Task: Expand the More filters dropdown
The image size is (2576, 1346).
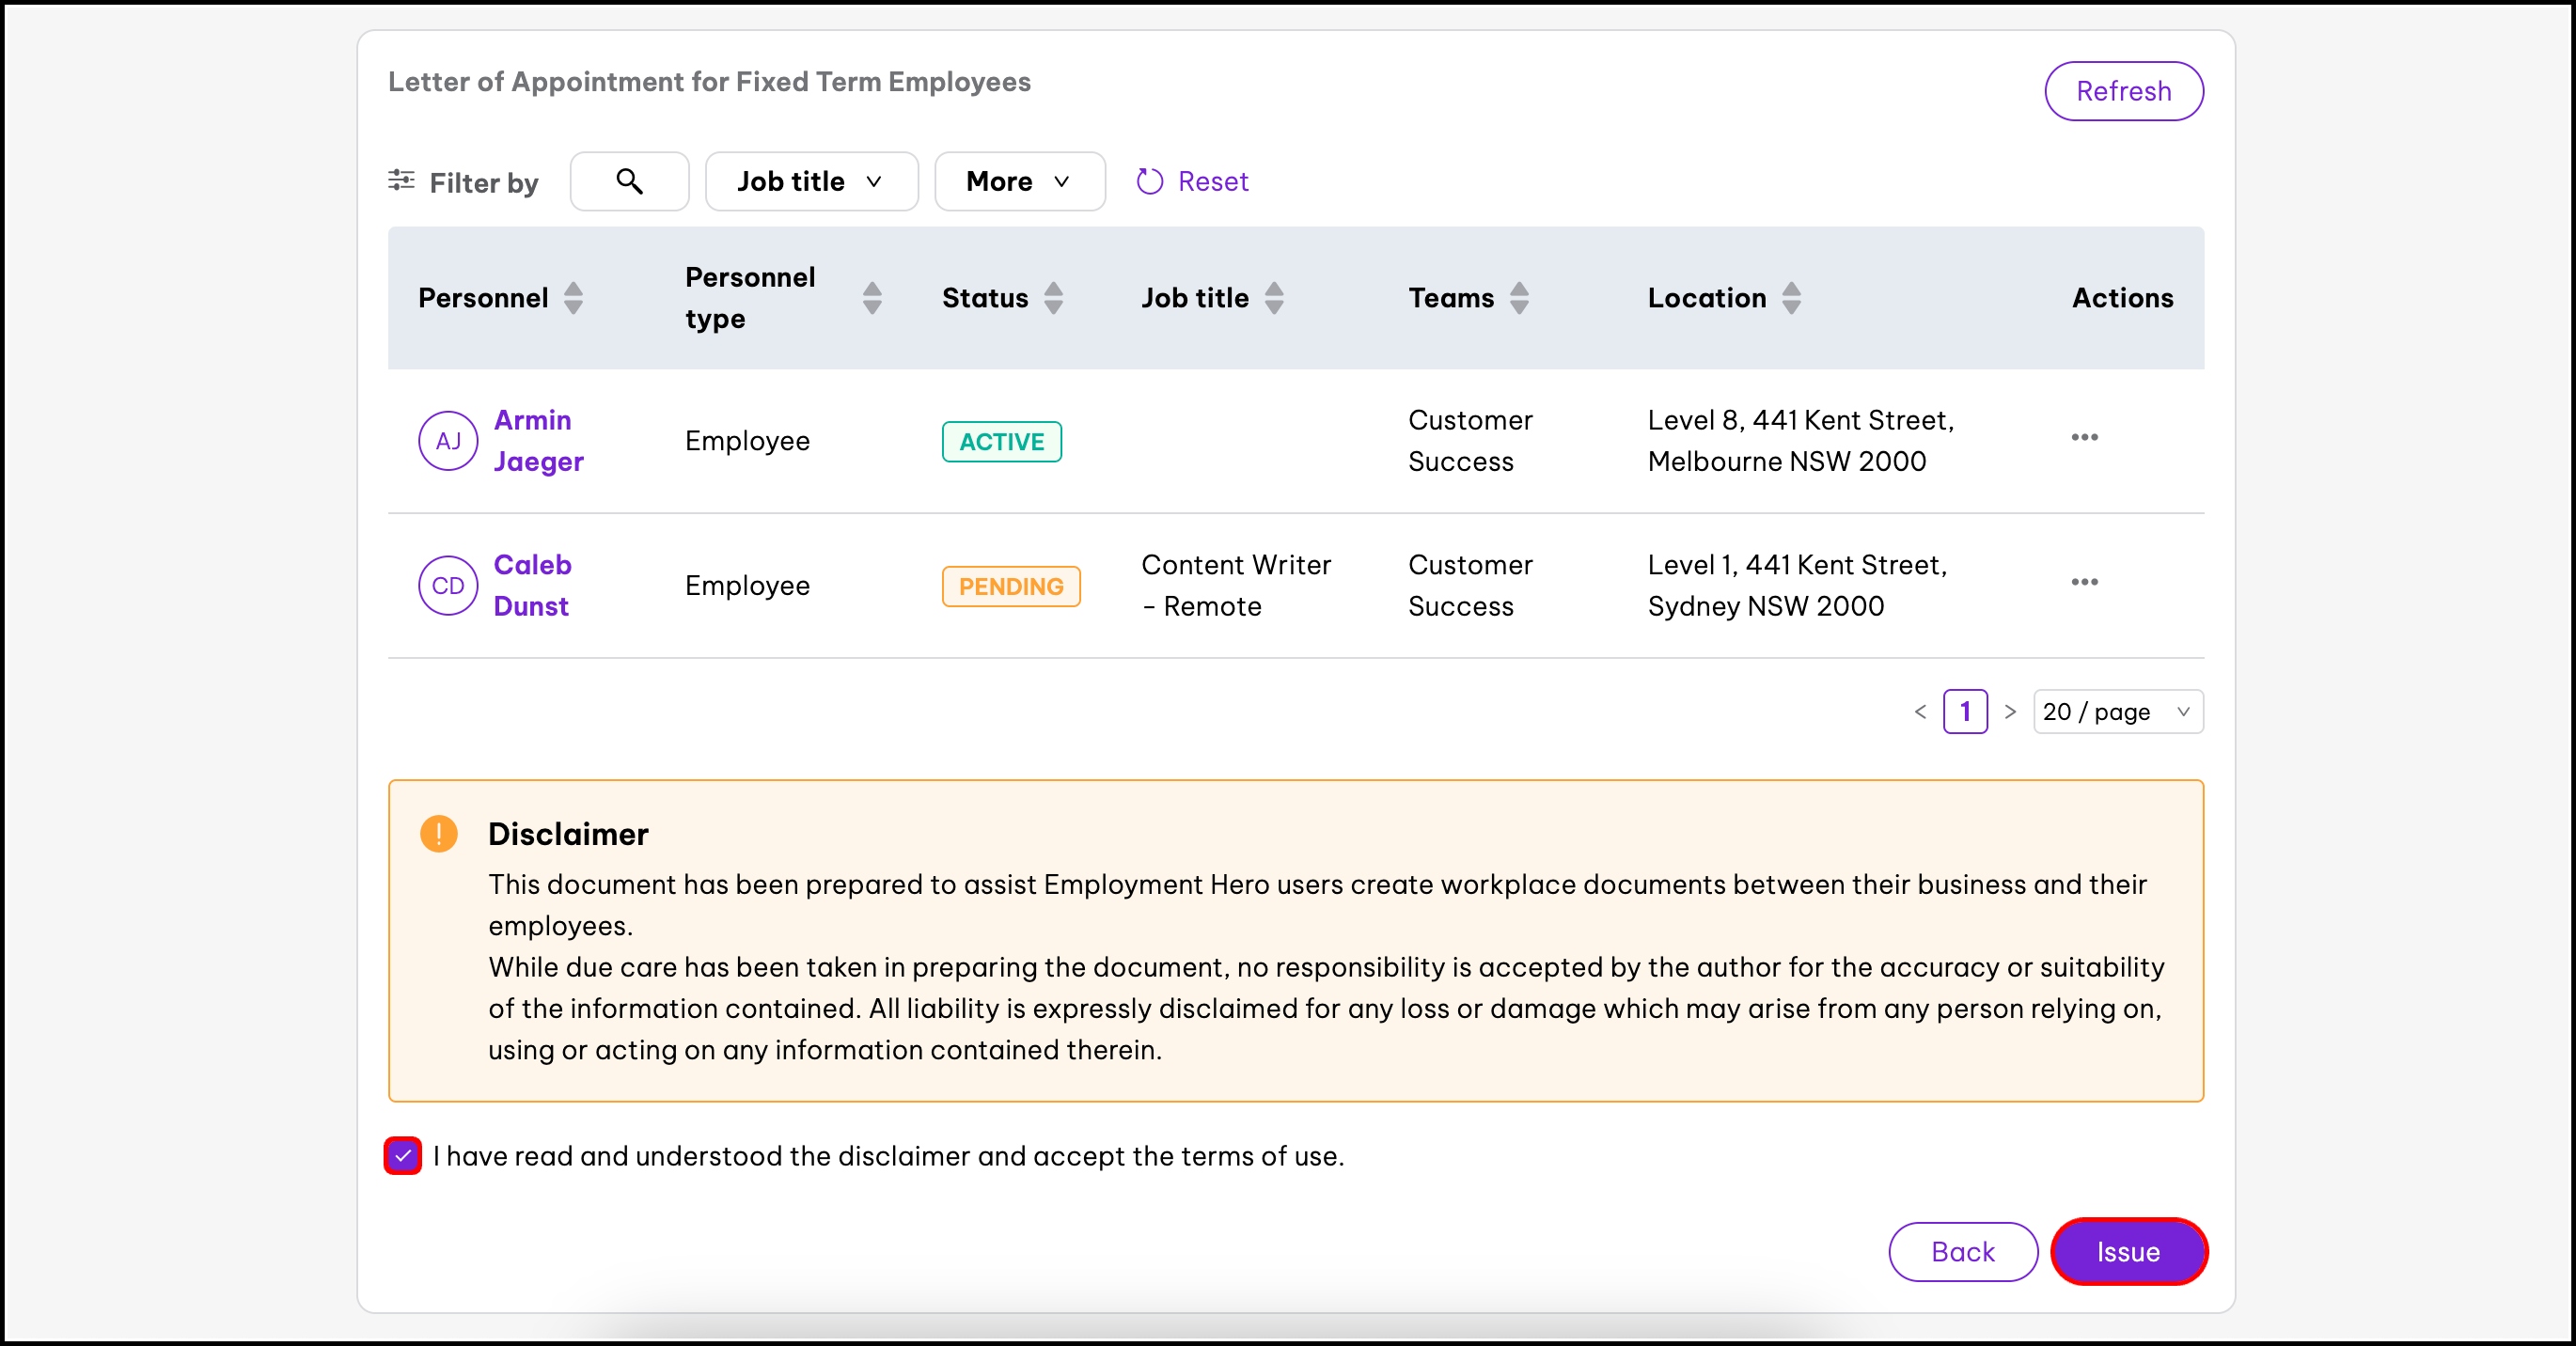Action: coord(1019,181)
